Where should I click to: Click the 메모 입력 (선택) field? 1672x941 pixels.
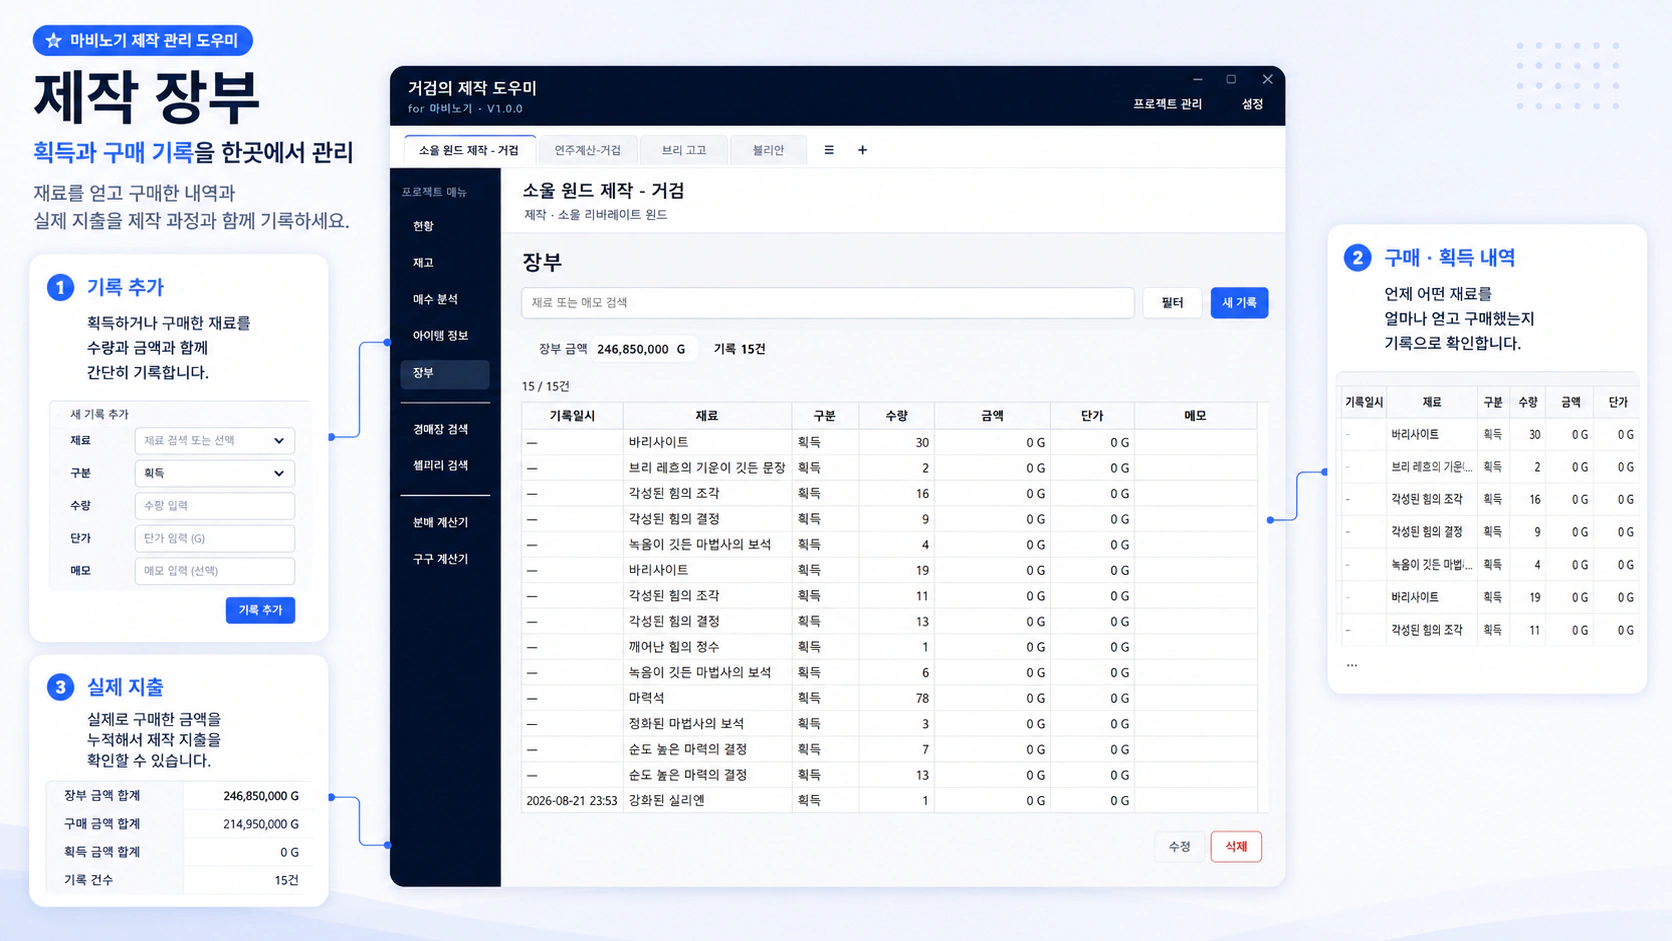click(214, 571)
